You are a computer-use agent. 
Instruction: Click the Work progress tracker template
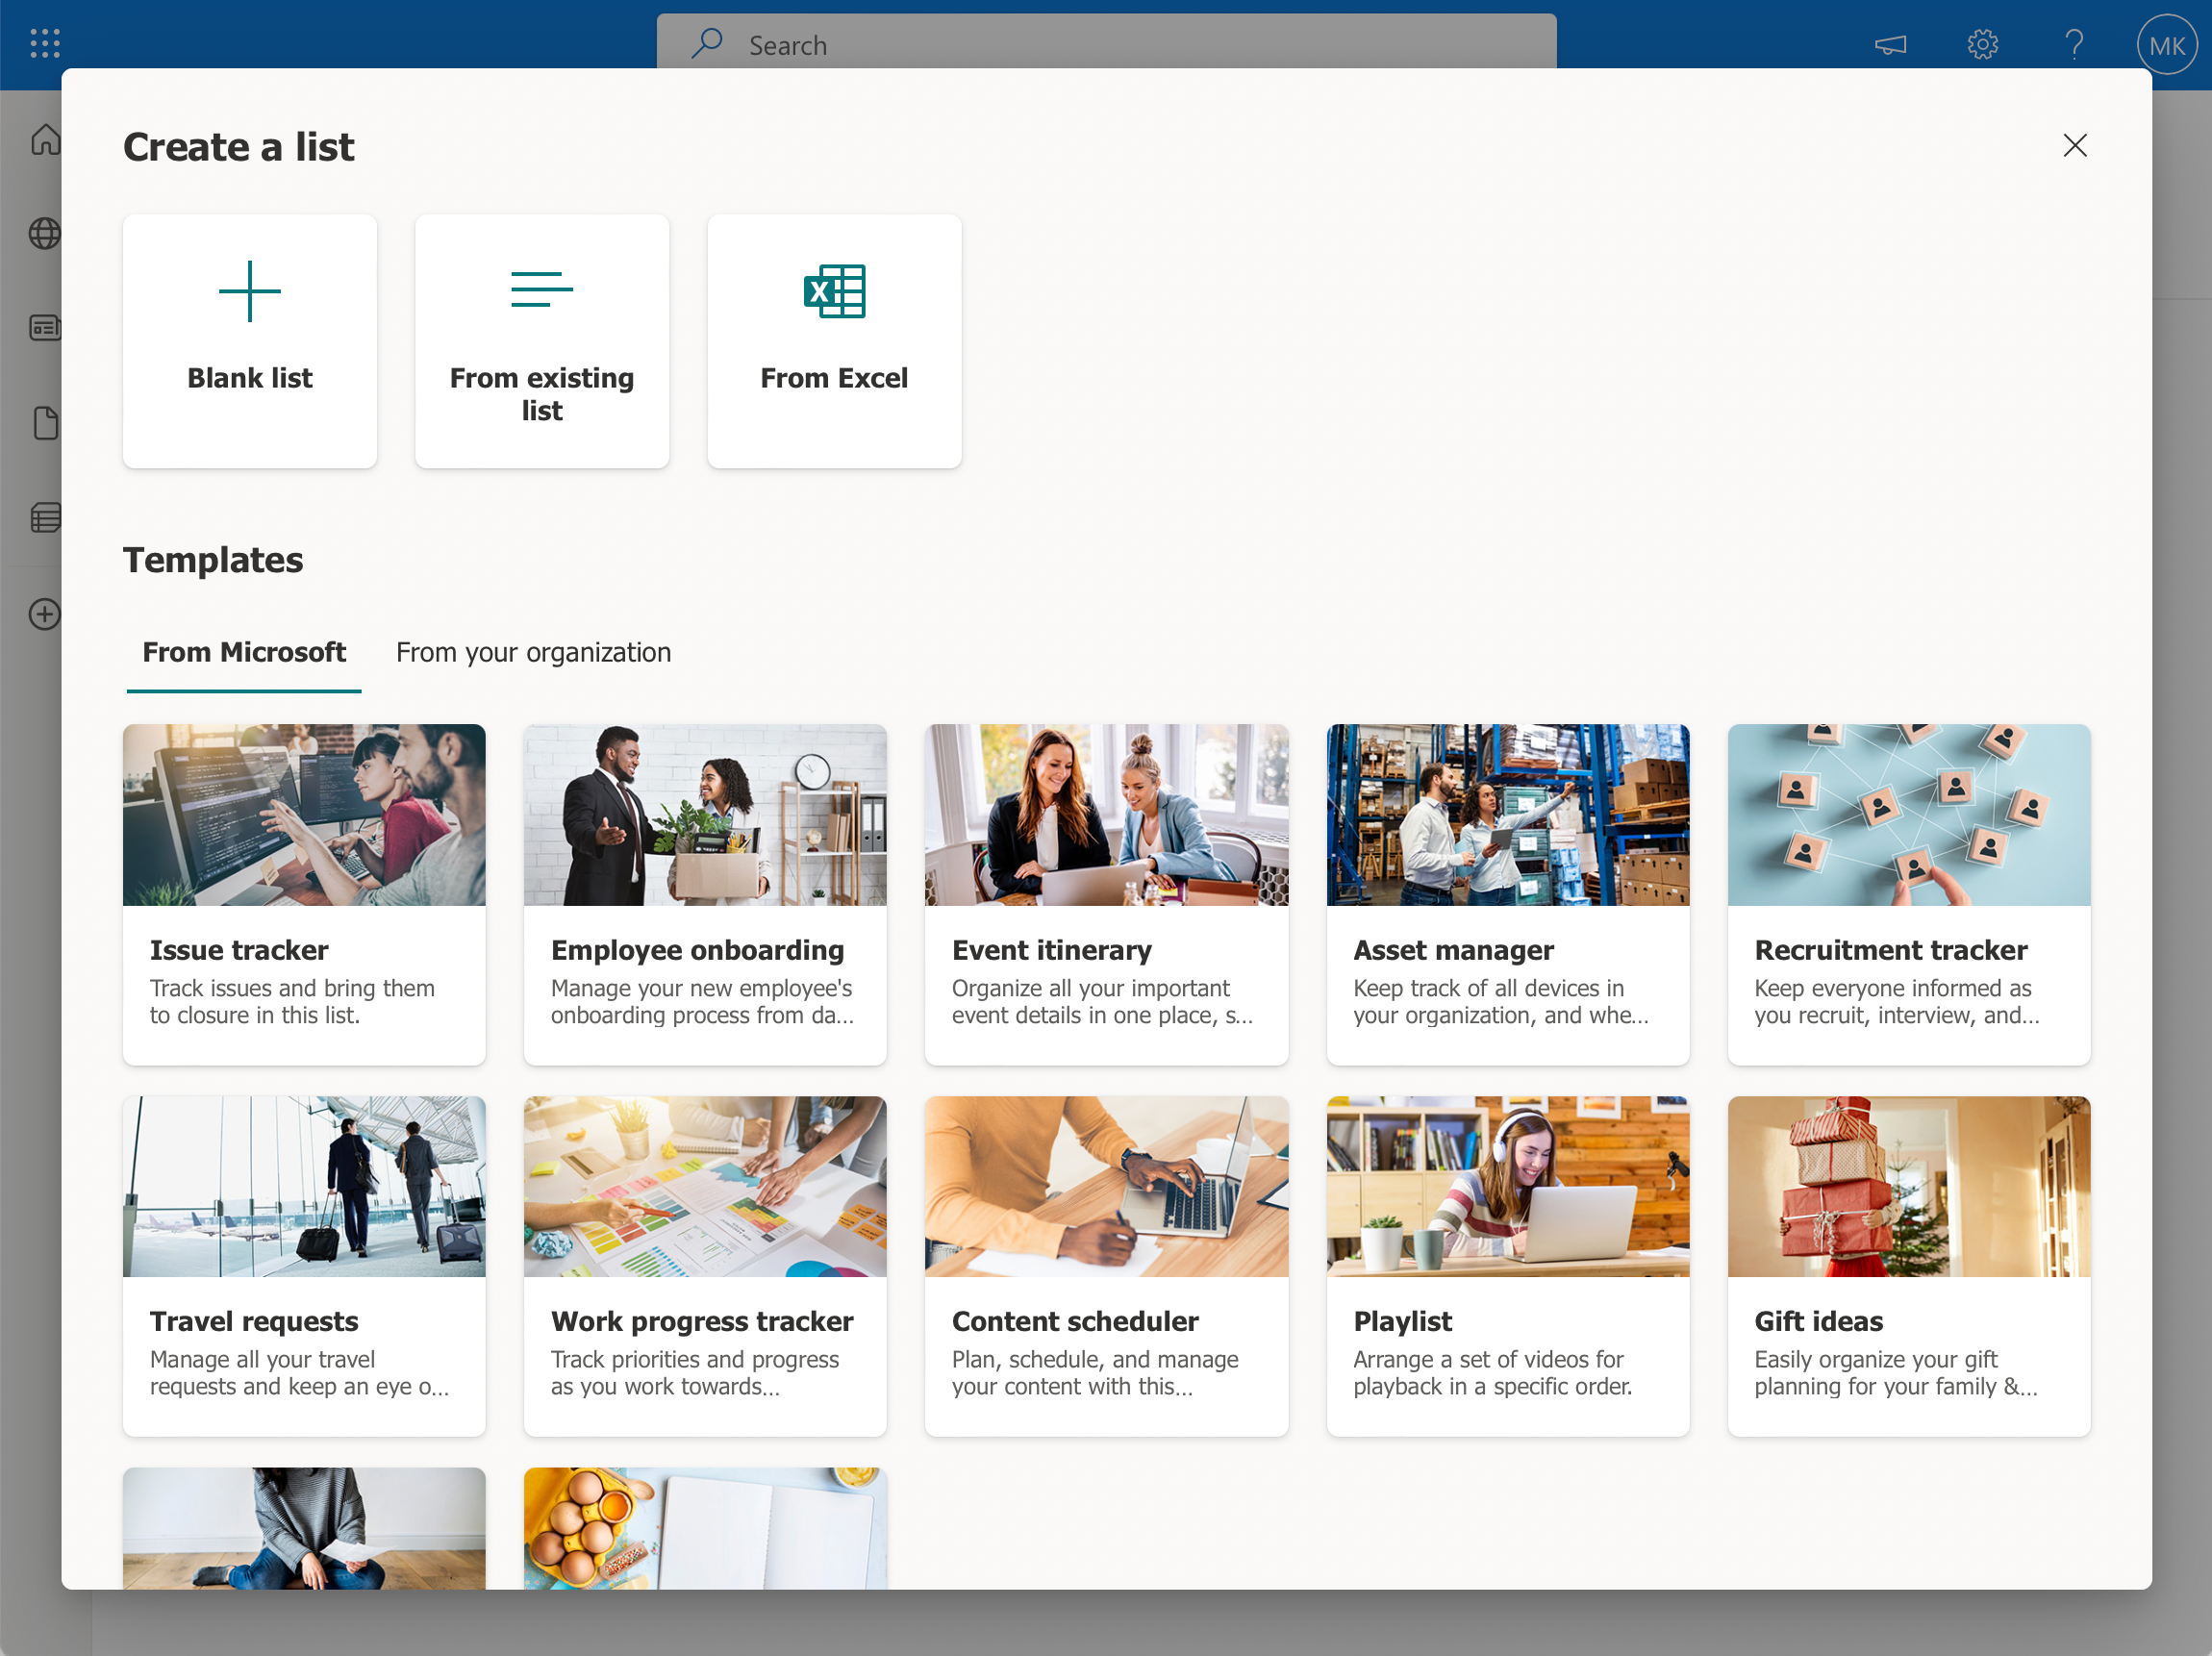(704, 1265)
